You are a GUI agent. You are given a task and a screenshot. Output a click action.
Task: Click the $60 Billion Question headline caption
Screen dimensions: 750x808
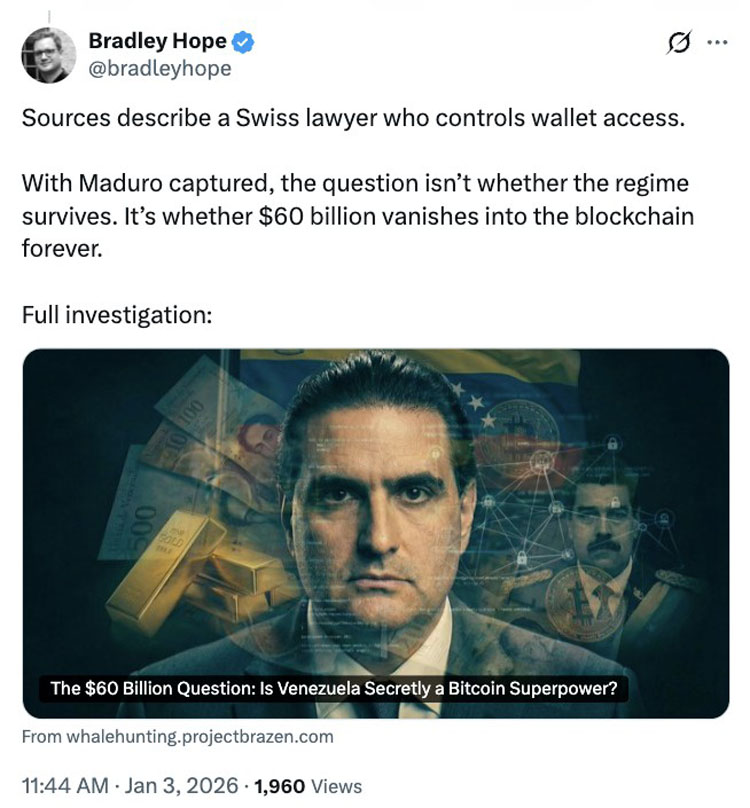pos(334,689)
